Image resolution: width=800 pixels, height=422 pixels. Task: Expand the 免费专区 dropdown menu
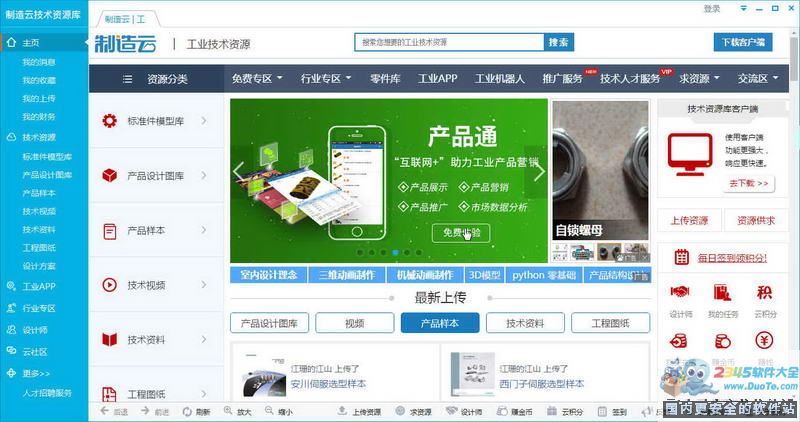[x=257, y=79]
